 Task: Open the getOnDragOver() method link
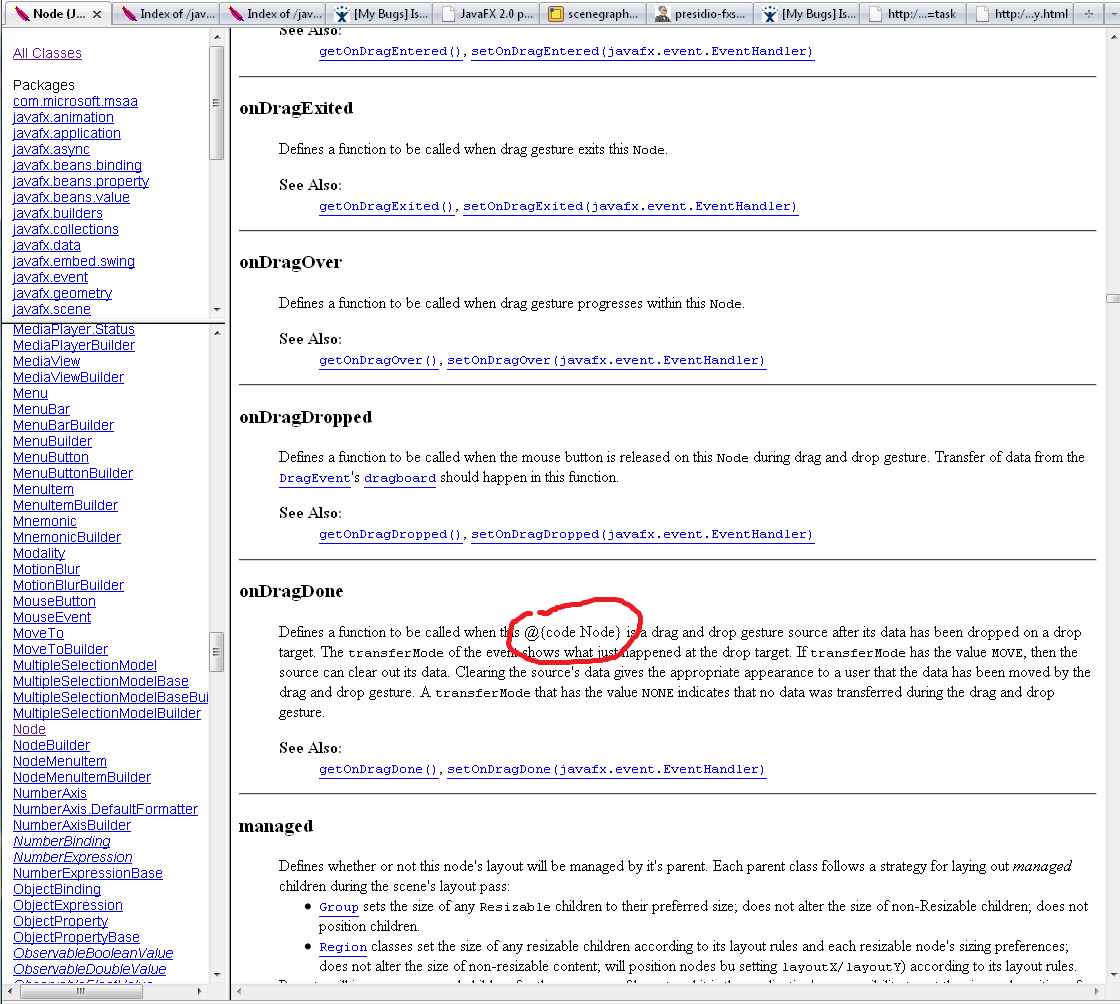click(378, 360)
